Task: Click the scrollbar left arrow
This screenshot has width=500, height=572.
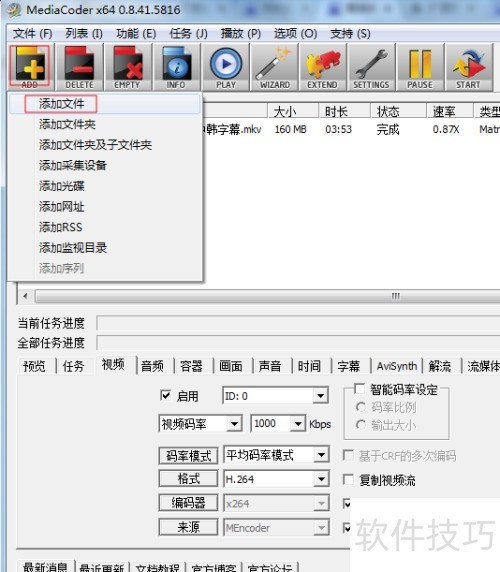Action: pos(25,296)
